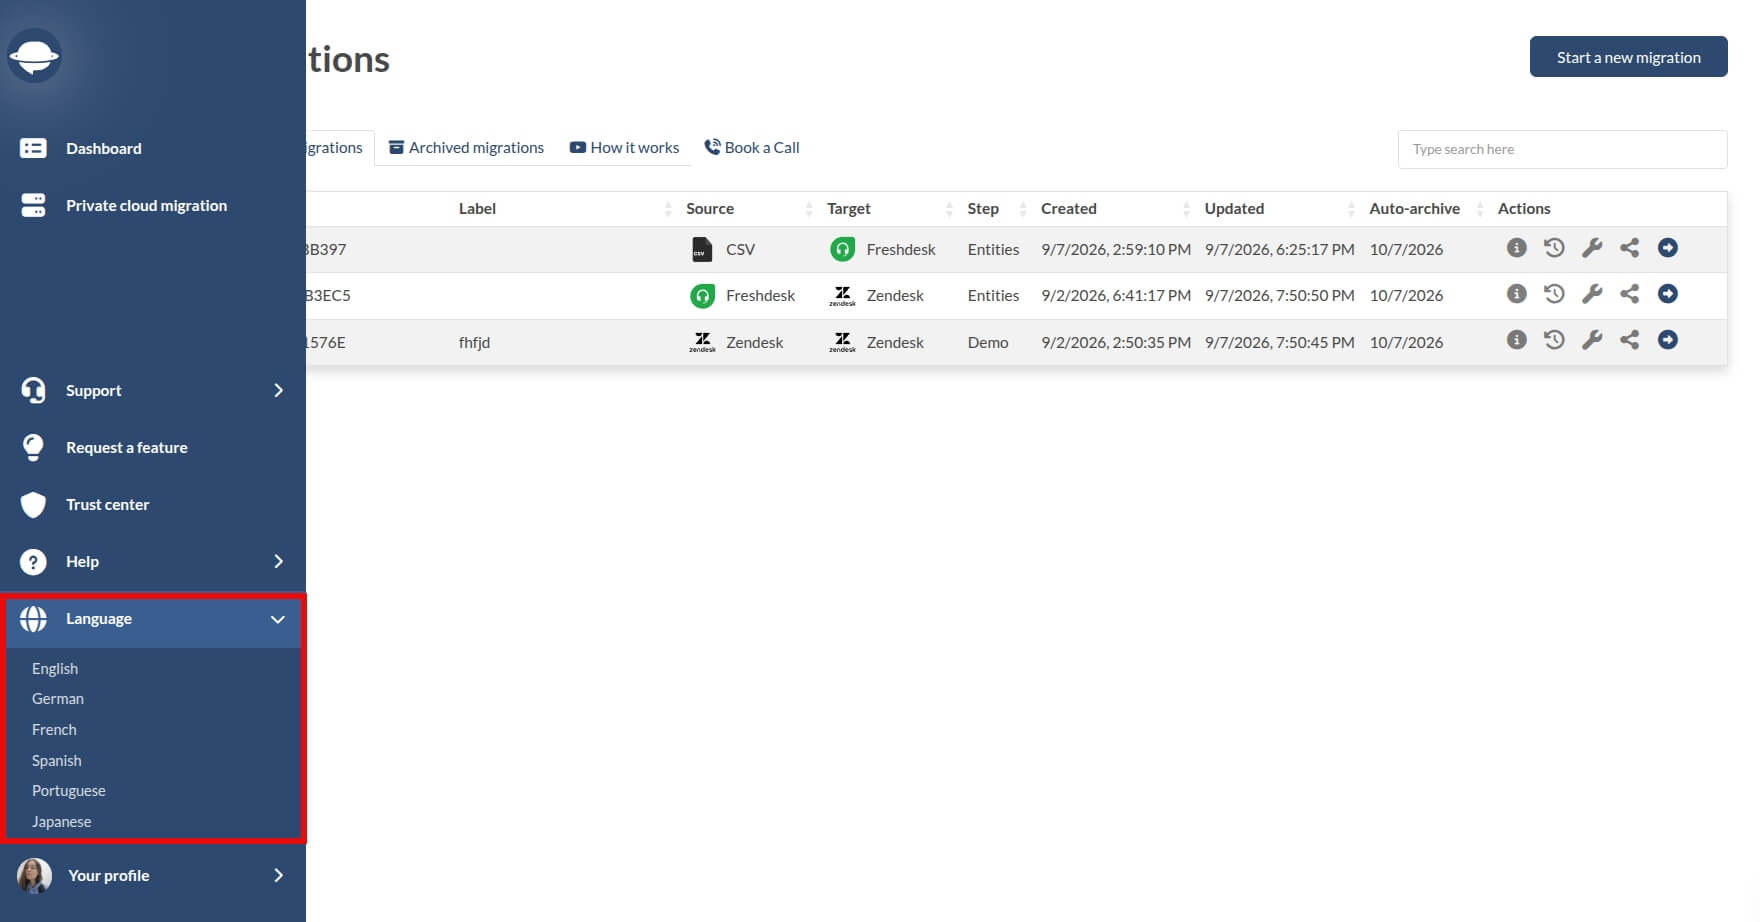Viewport: 1760px width, 922px height.
Task: Click the 9/7/2026, 7:50:50 PM updated cell
Action: click(1280, 295)
